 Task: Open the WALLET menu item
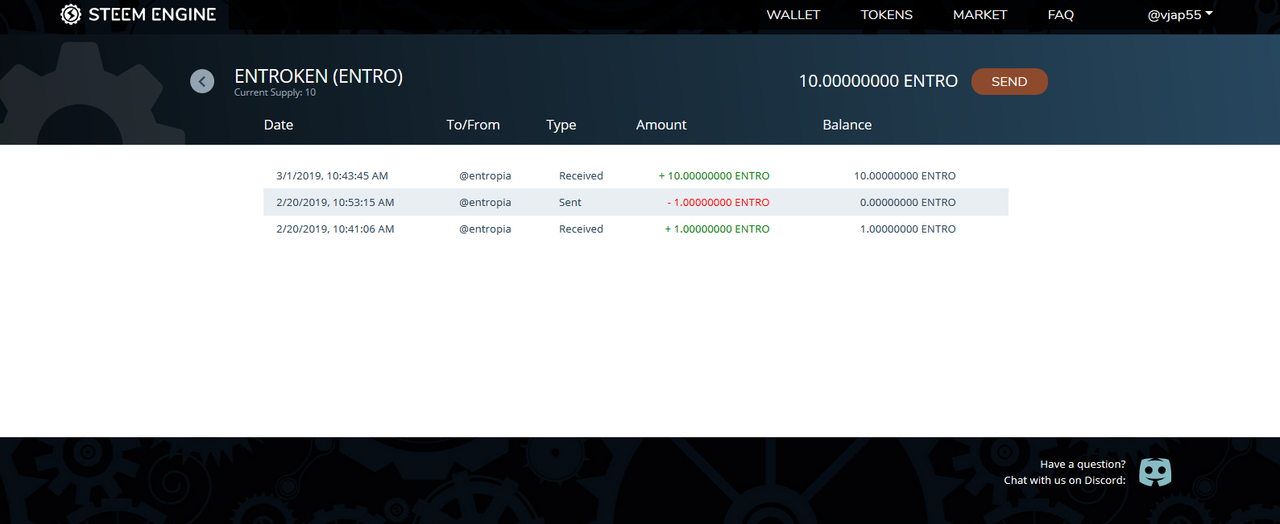click(793, 15)
